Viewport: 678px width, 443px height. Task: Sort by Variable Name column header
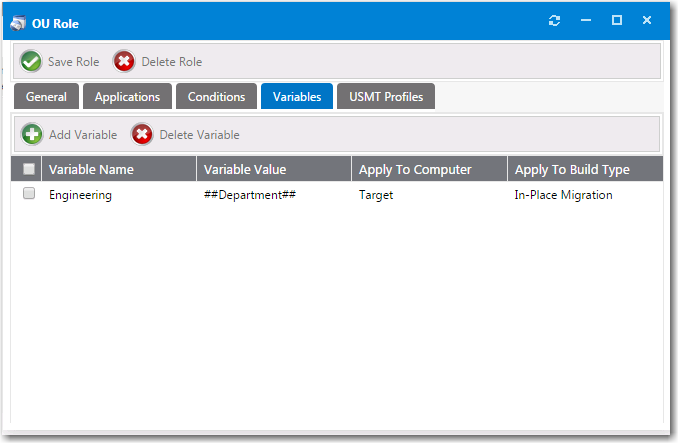[x=91, y=169]
